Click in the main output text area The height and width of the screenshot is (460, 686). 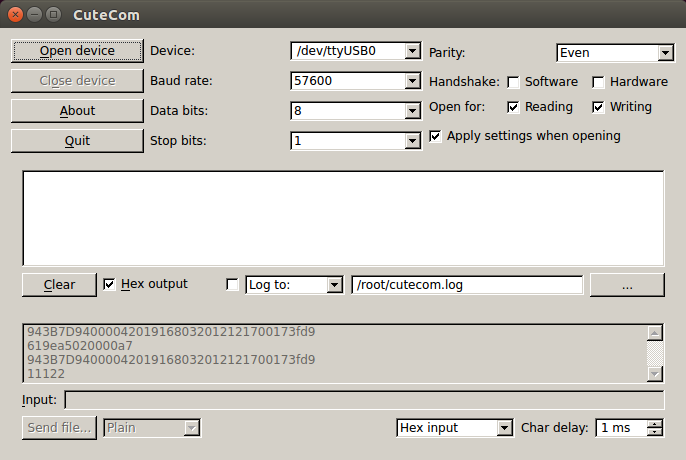(343, 218)
